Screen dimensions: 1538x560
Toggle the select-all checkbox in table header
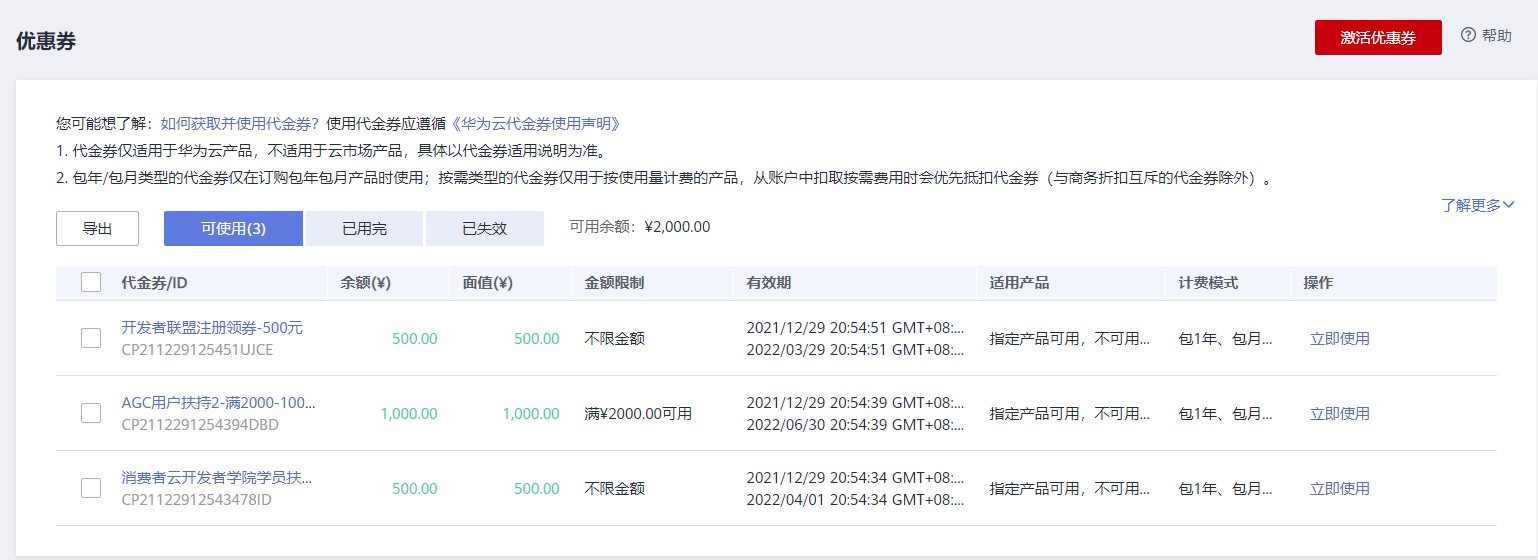[91, 282]
